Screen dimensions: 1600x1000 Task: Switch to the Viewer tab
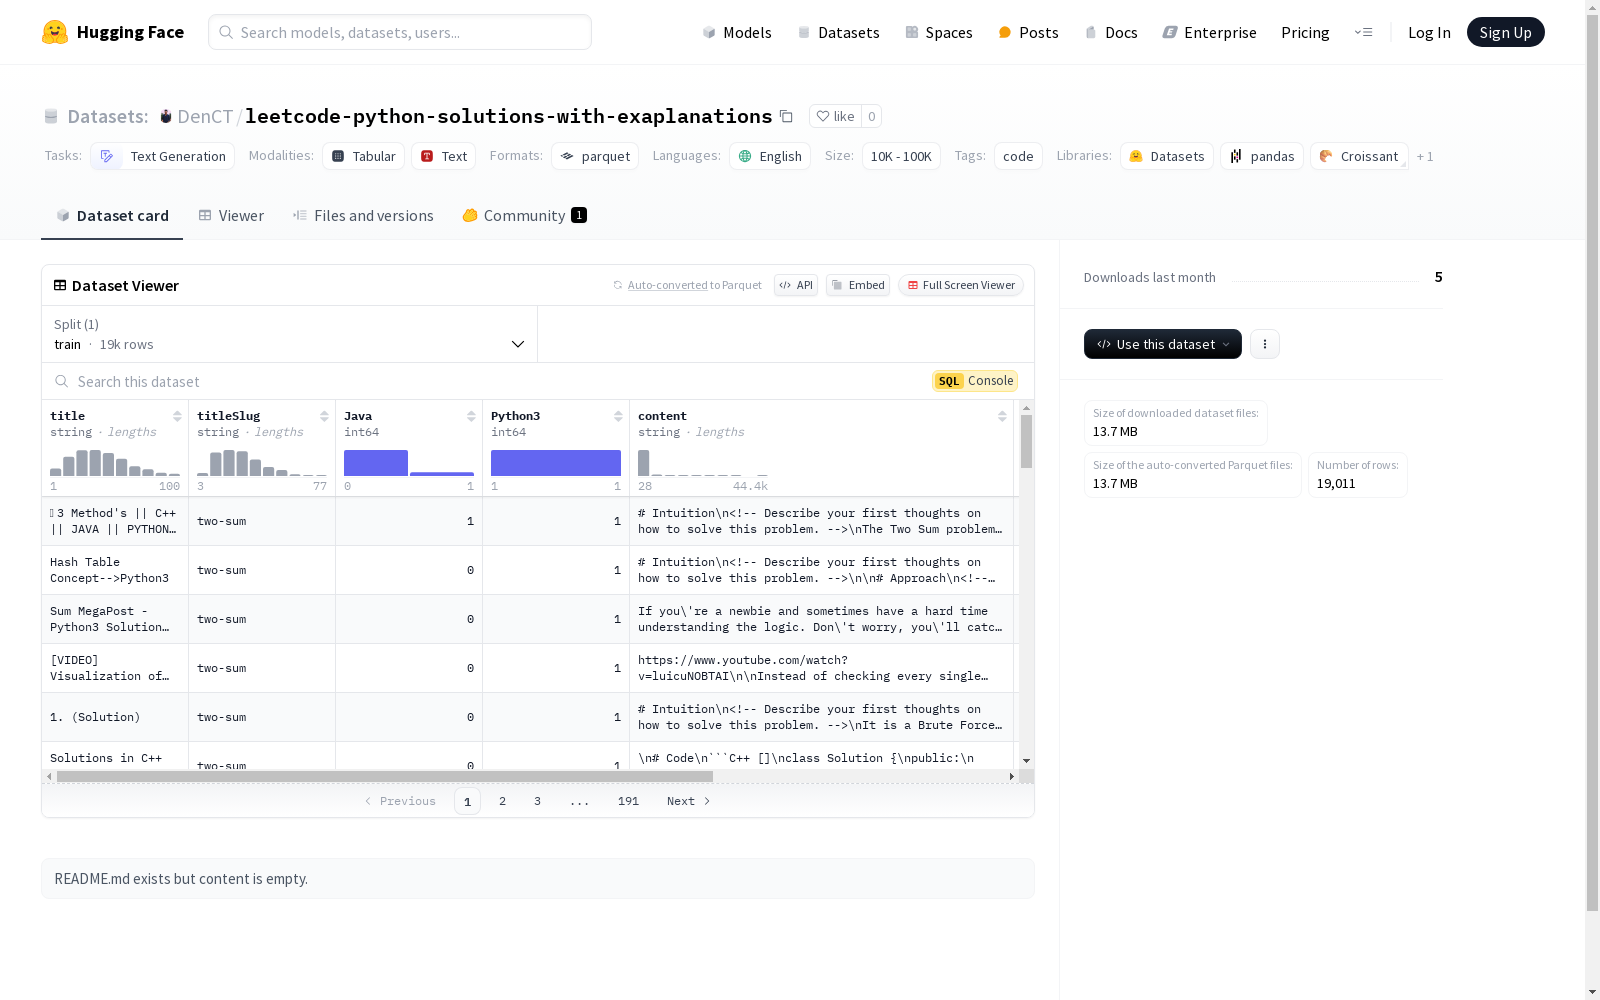[x=231, y=215]
